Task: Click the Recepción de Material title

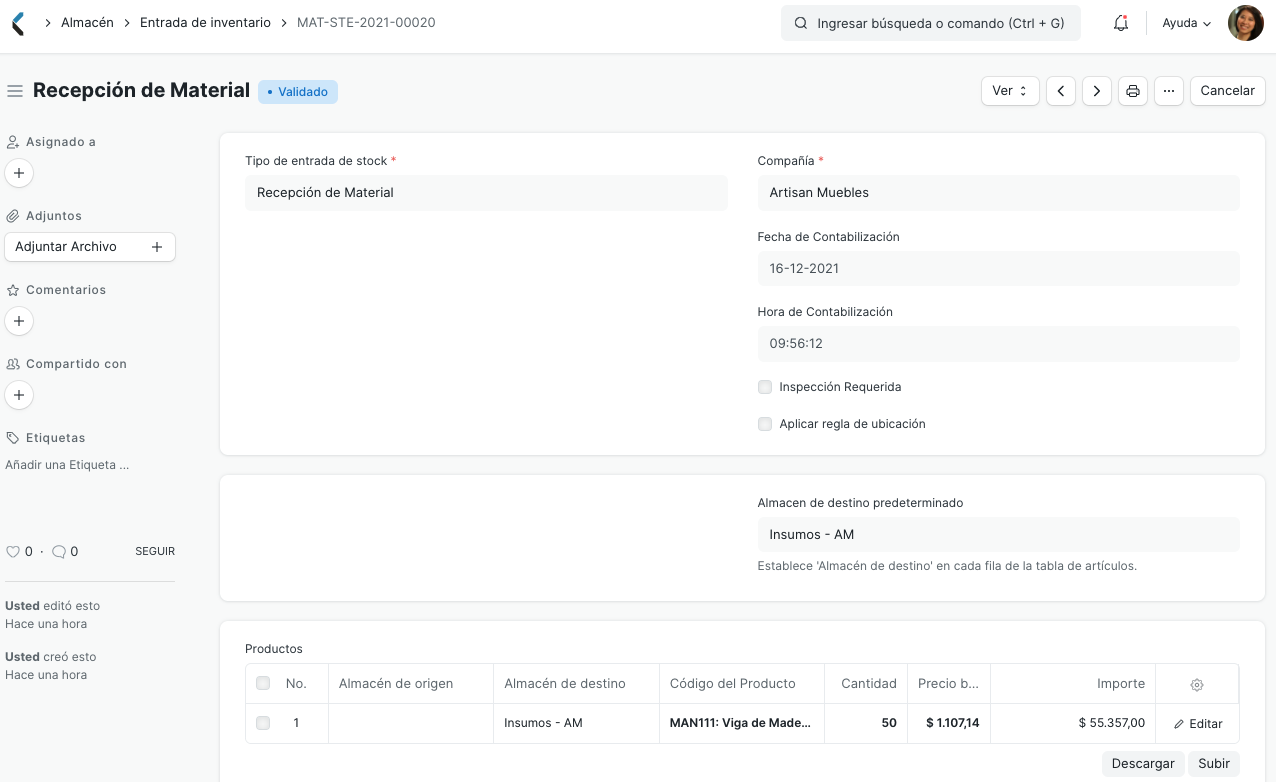Action: click(141, 90)
